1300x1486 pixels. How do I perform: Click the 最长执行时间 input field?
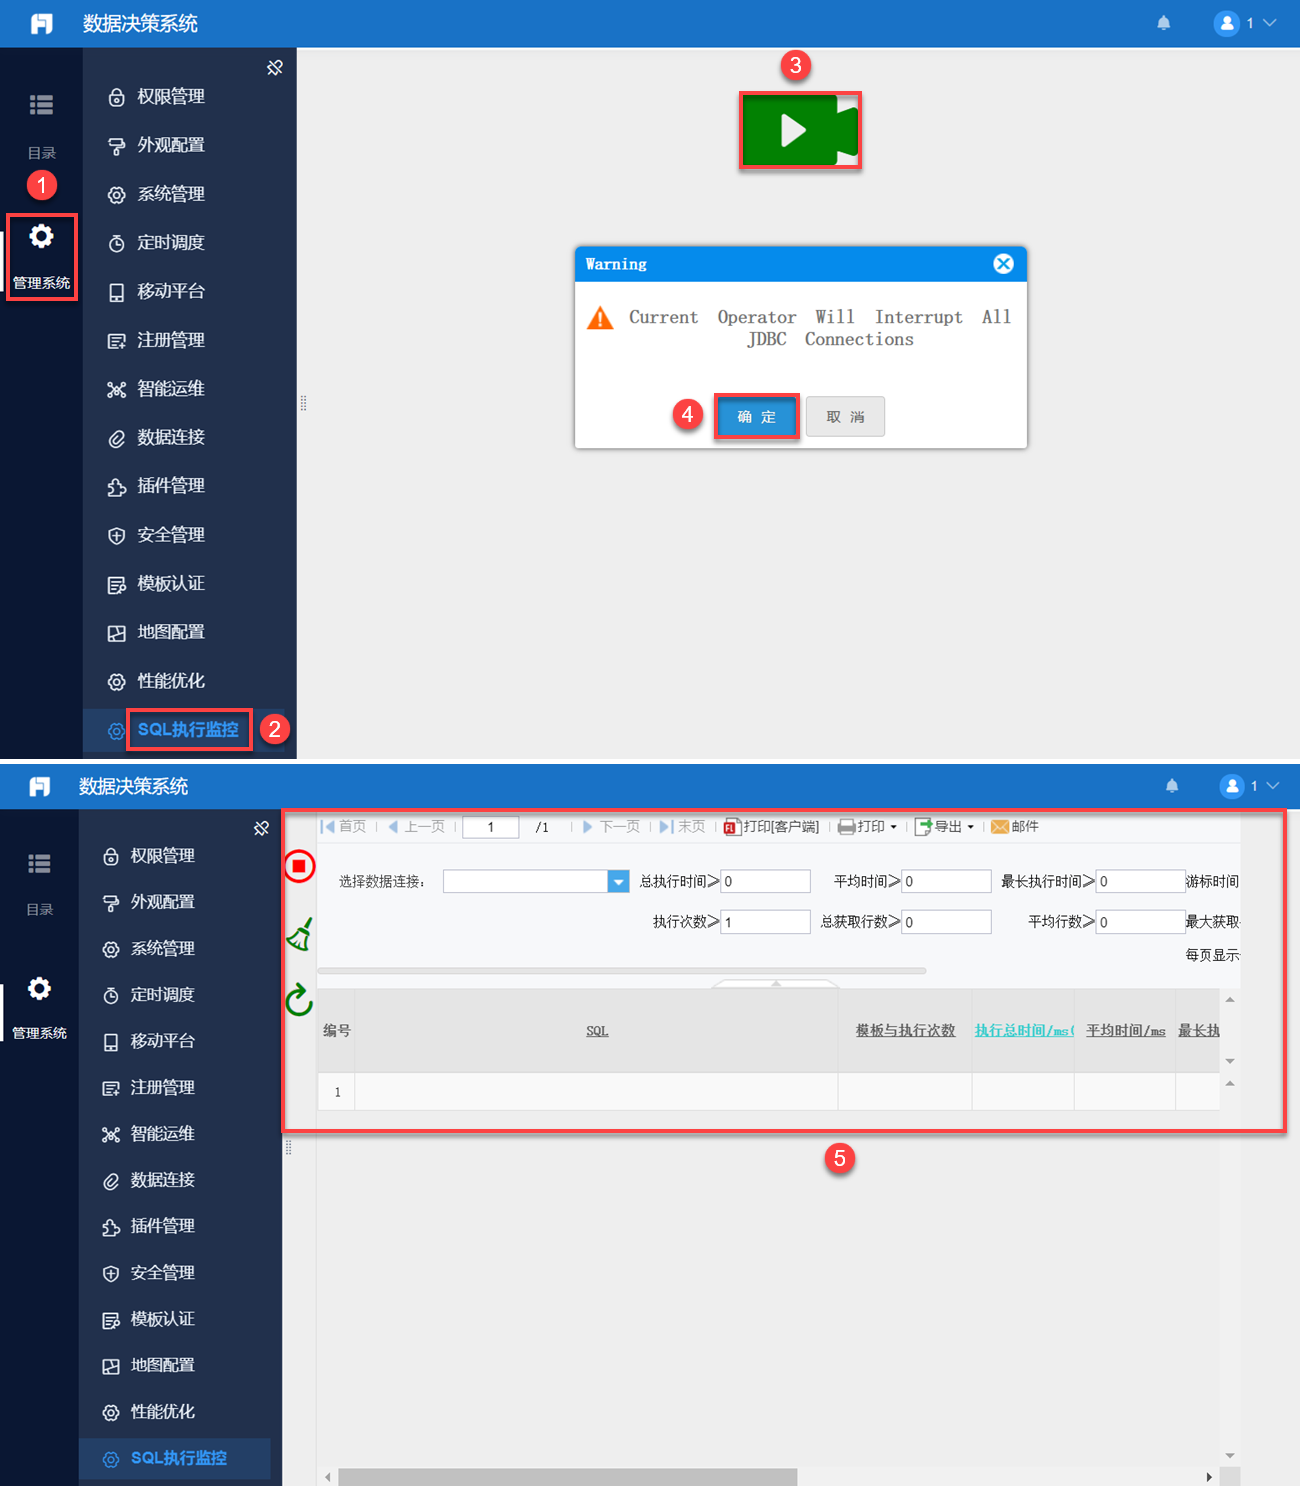1140,881
